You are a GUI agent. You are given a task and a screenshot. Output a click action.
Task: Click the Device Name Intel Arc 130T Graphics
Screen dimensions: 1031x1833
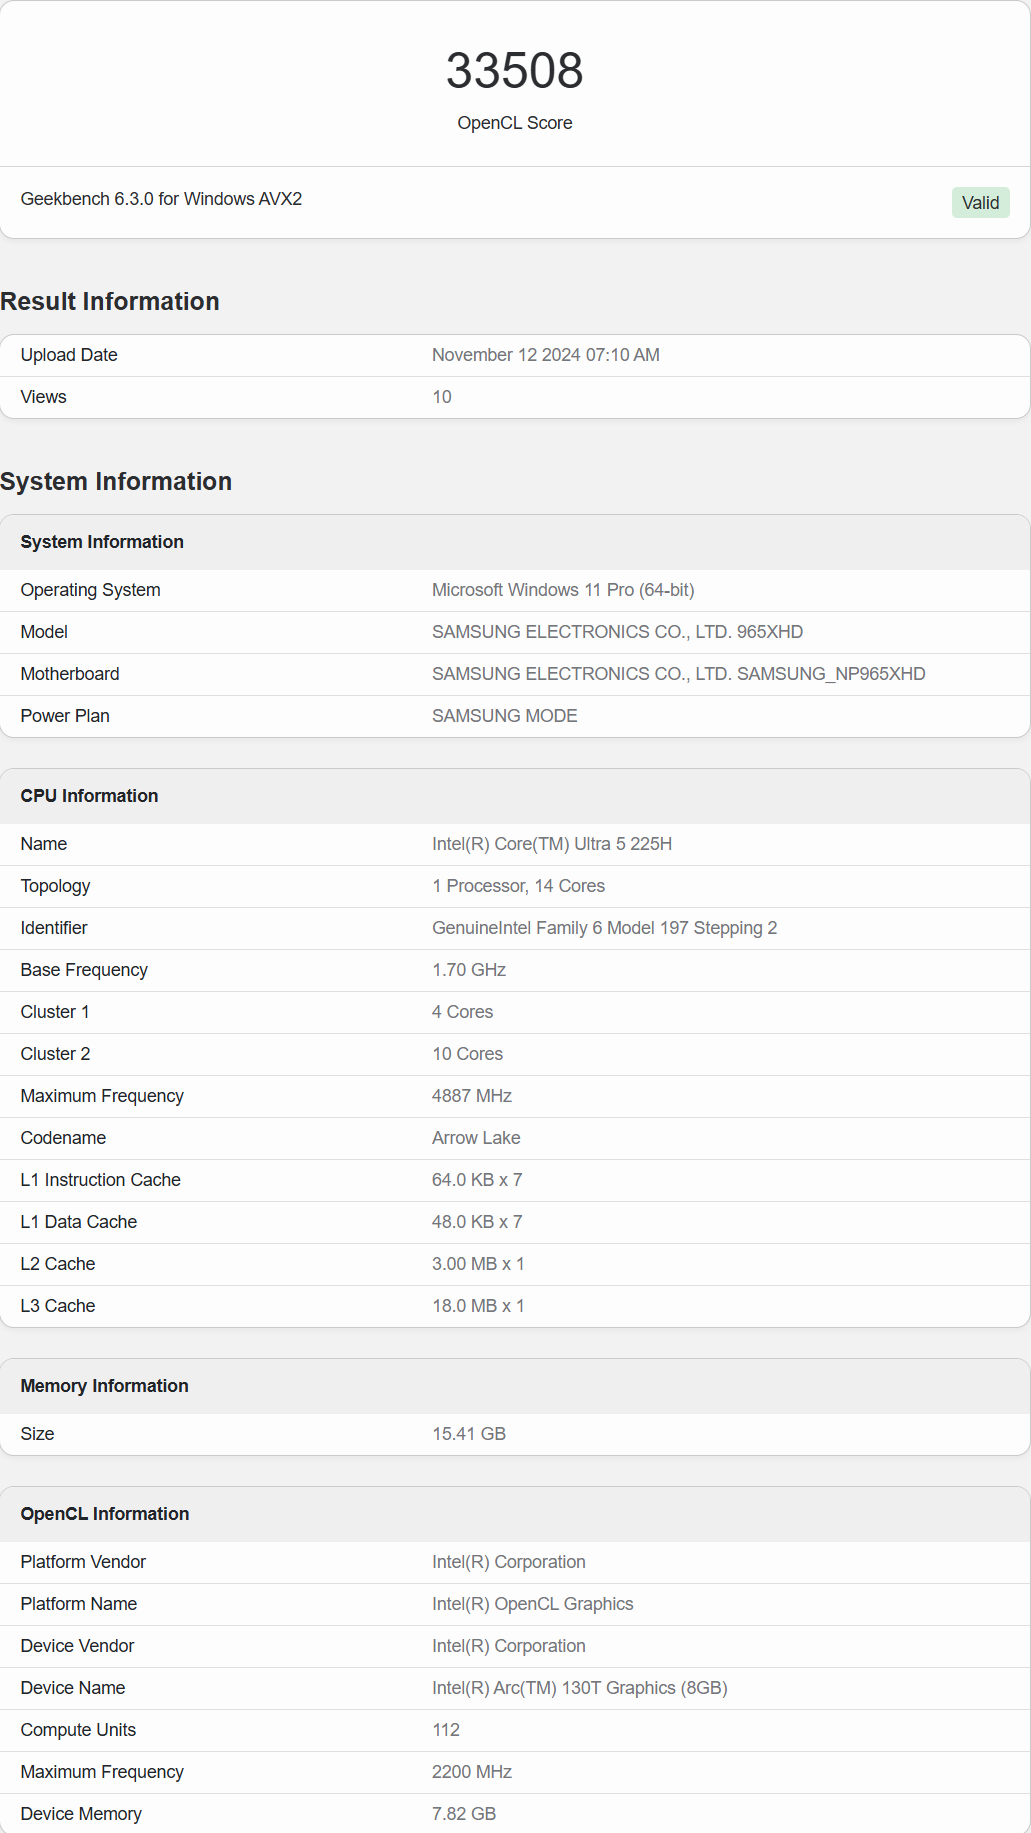coord(579,1688)
